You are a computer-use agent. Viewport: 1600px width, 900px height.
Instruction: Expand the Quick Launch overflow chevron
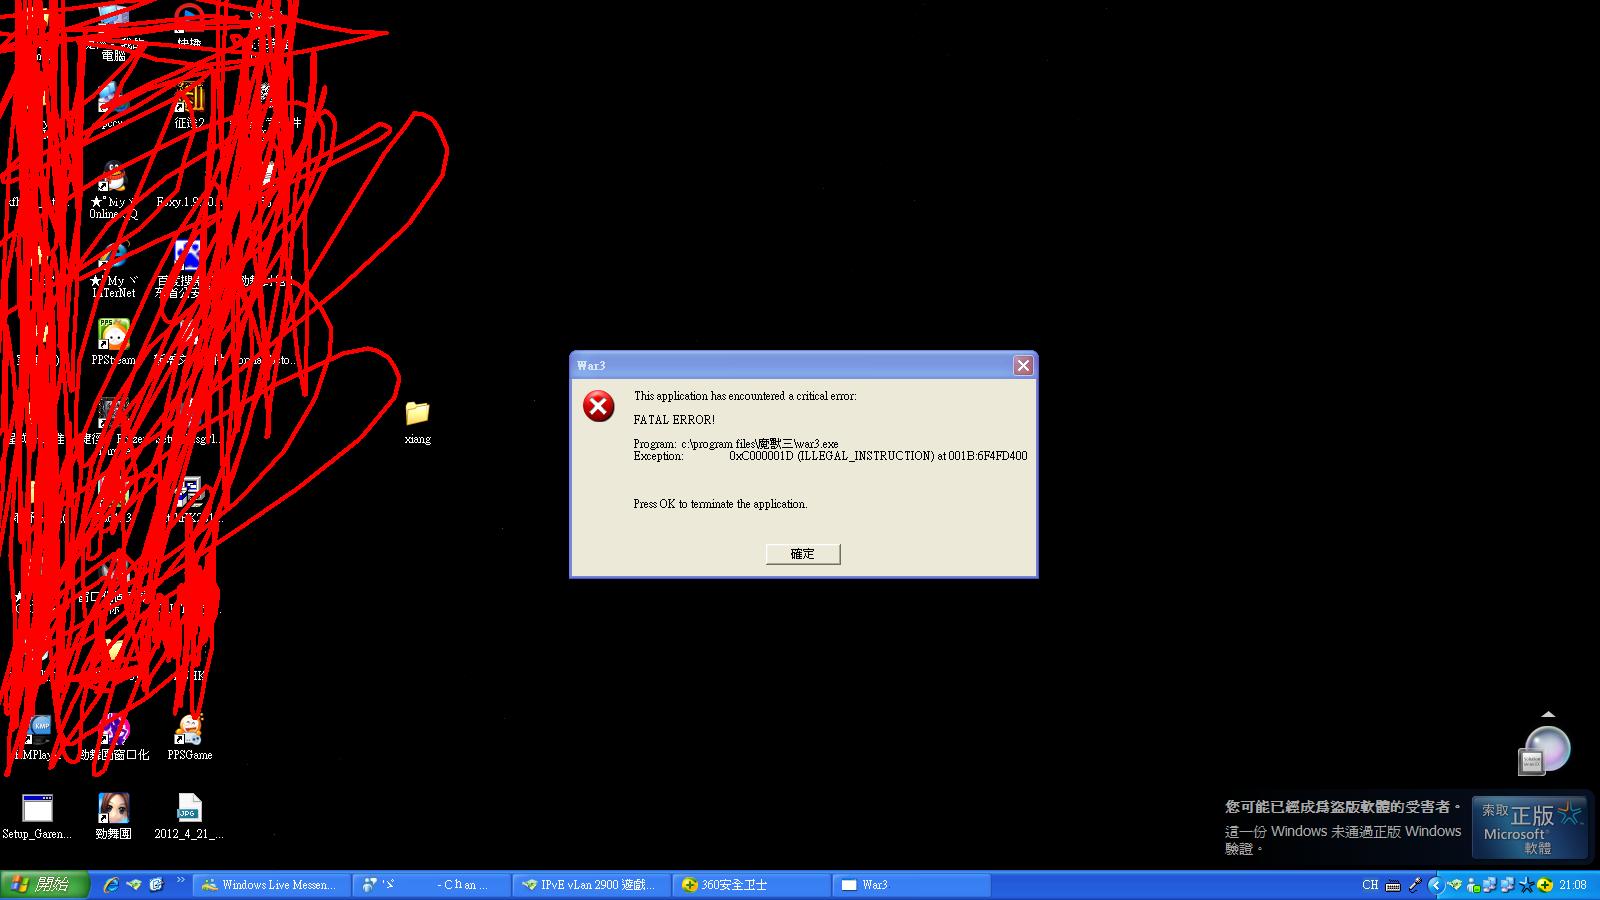(x=181, y=881)
